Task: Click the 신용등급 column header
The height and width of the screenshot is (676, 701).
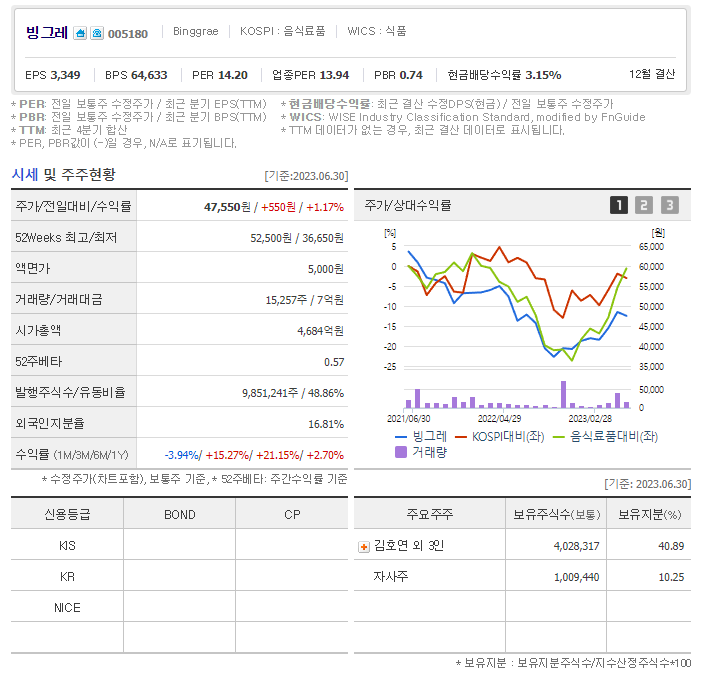Action: [x=67, y=515]
